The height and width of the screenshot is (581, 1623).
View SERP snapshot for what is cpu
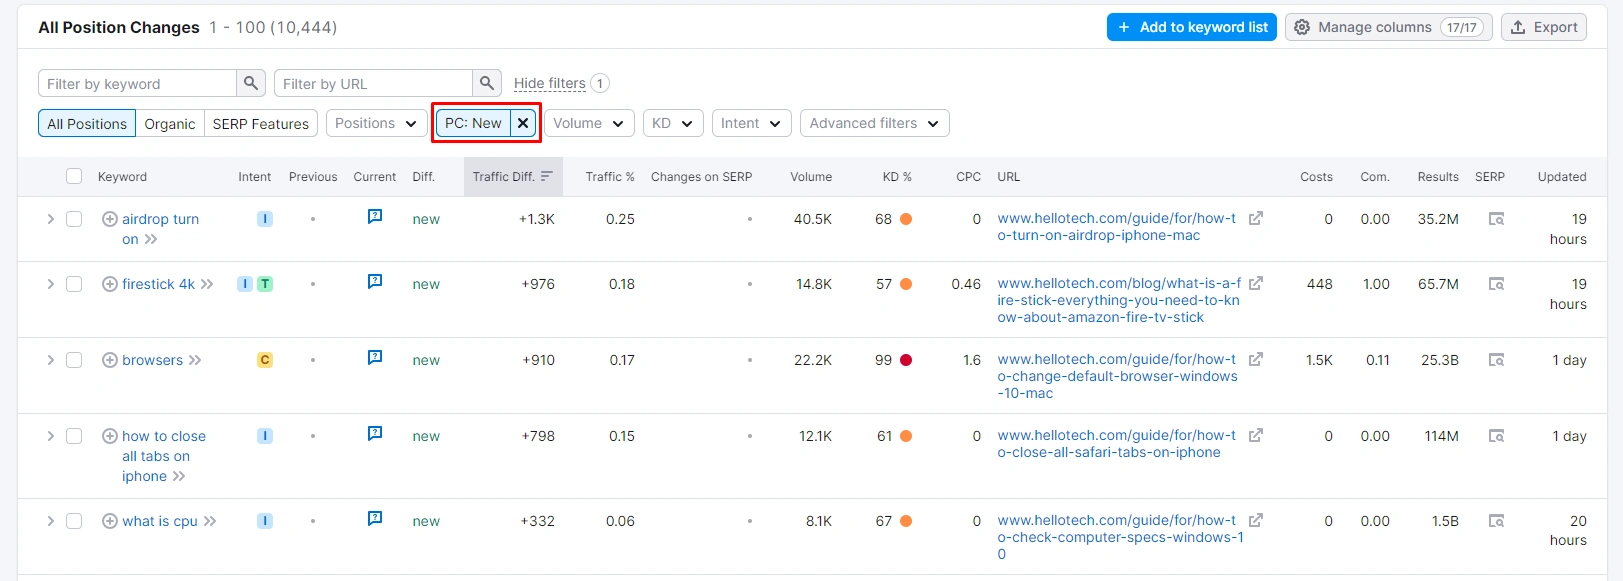(x=1496, y=521)
